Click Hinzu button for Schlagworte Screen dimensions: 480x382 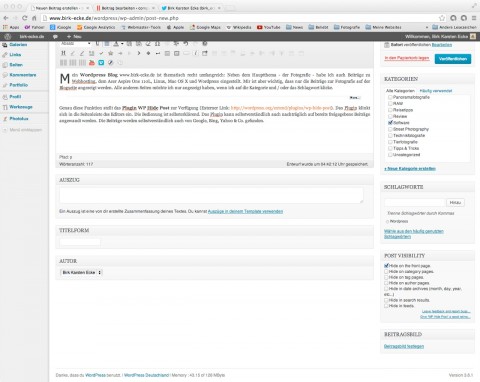tap(455, 203)
